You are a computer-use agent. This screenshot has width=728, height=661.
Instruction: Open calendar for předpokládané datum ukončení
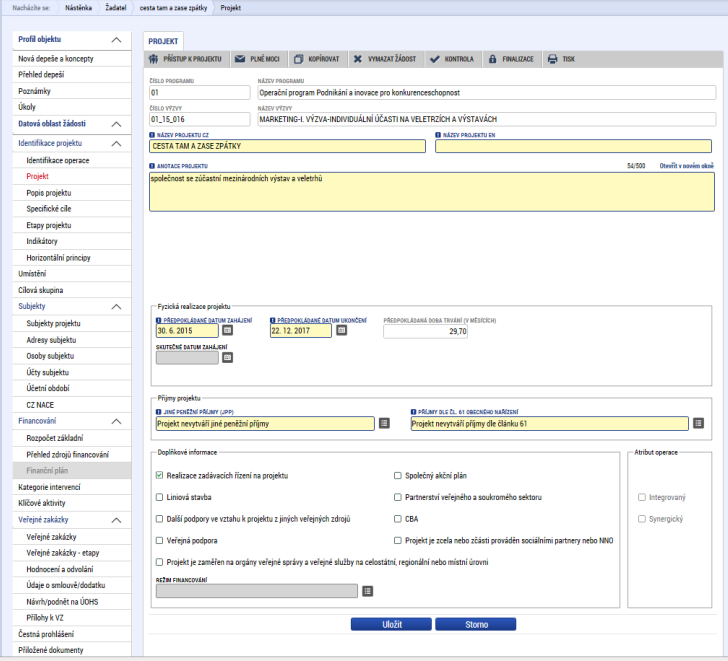click(x=342, y=330)
